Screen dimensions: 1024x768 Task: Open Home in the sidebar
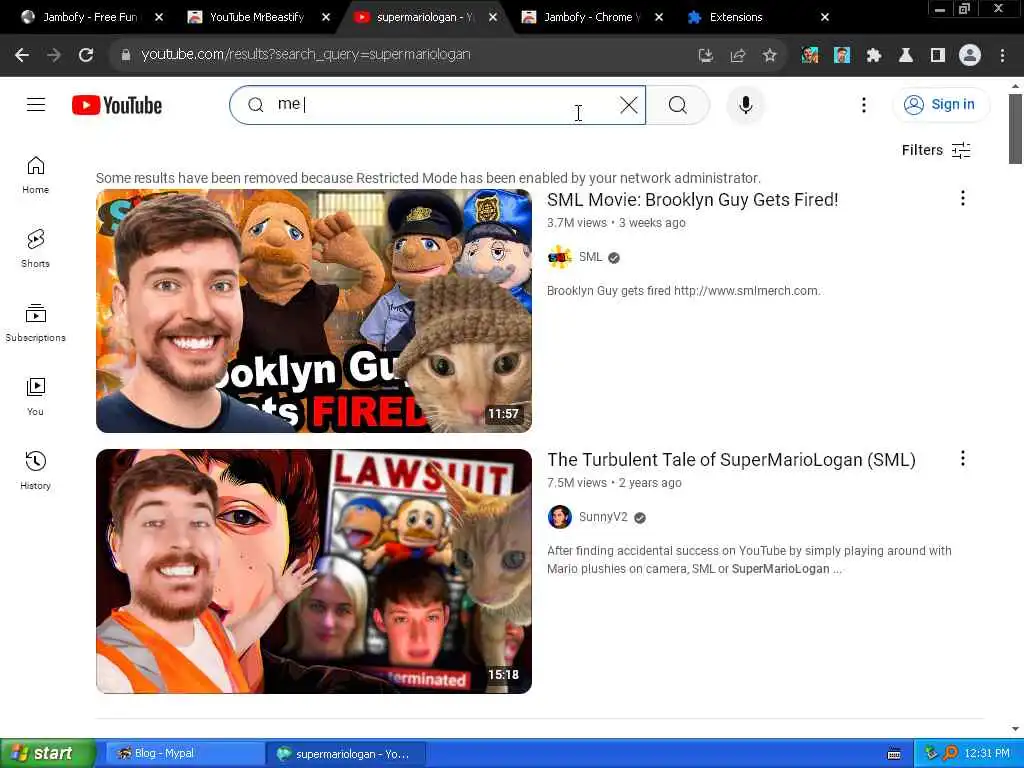coord(35,175)
